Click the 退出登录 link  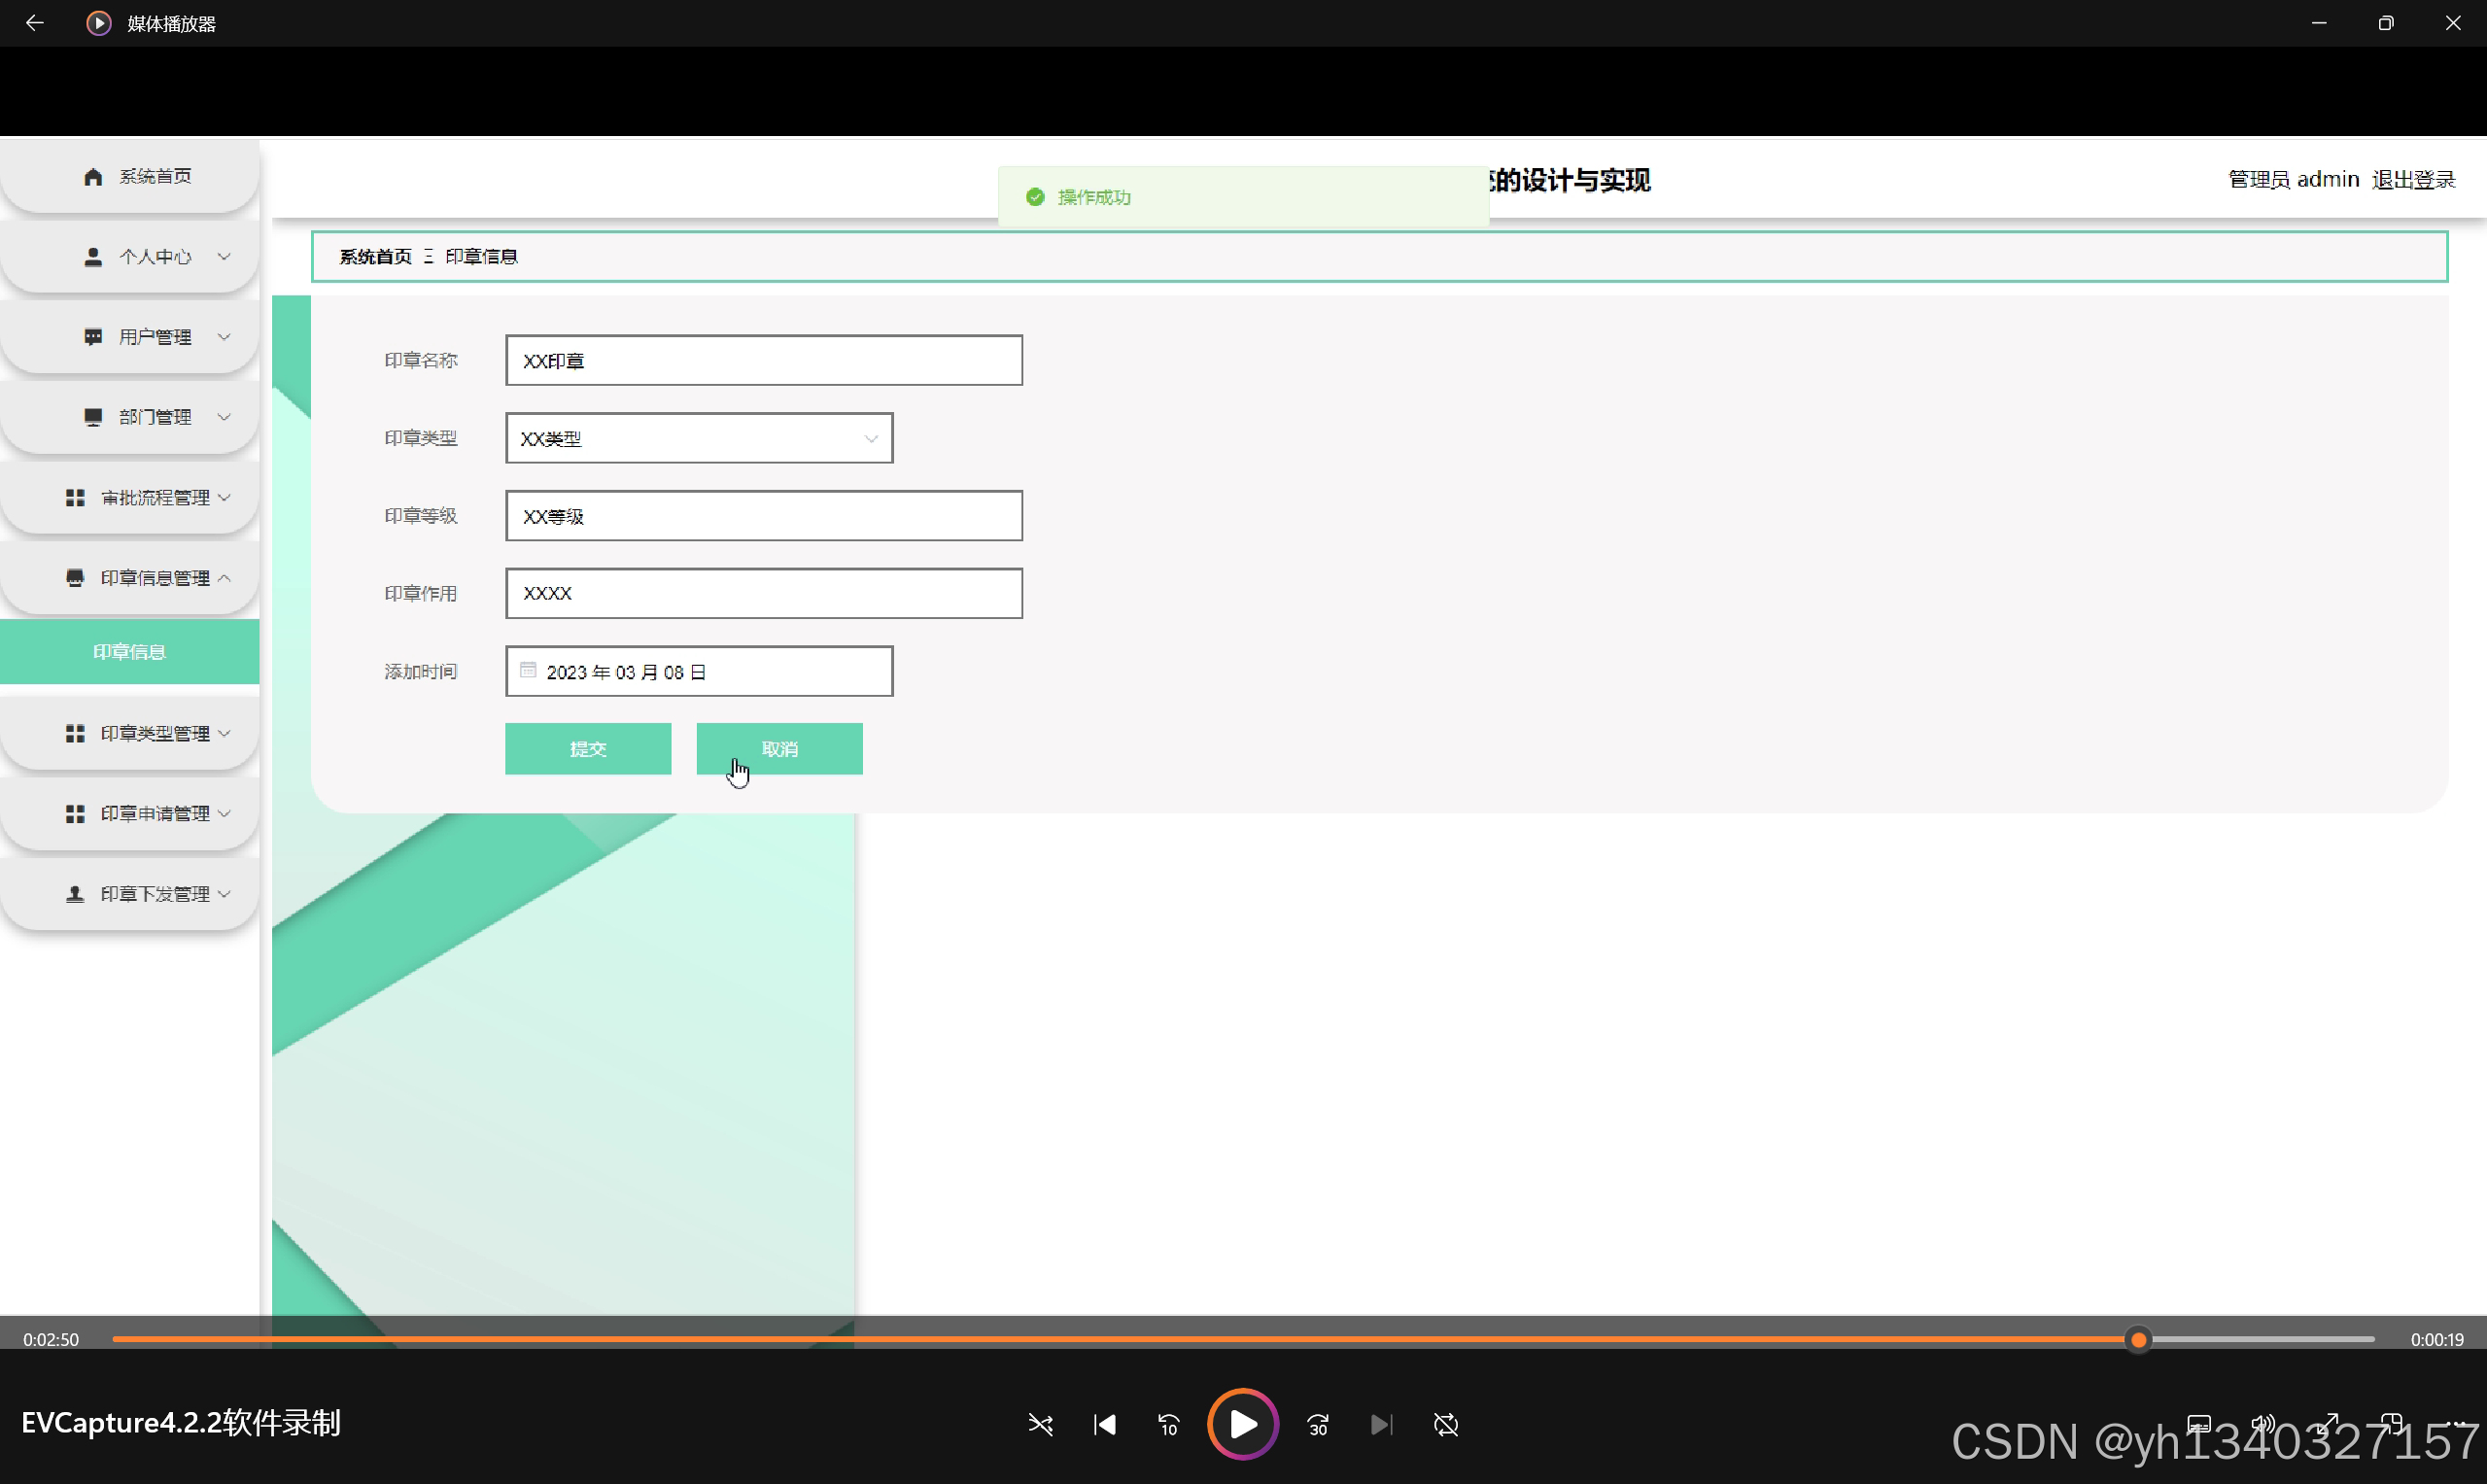pos(2414,180)
